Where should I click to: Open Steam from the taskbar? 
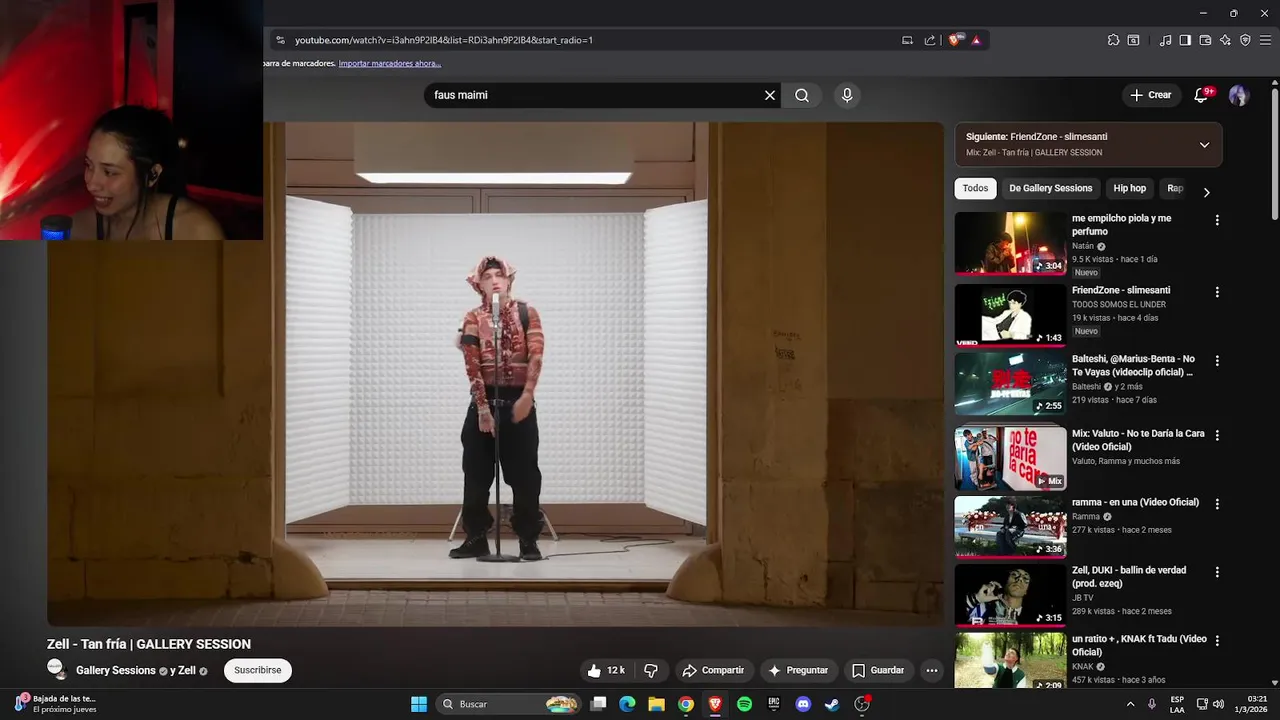831,704
